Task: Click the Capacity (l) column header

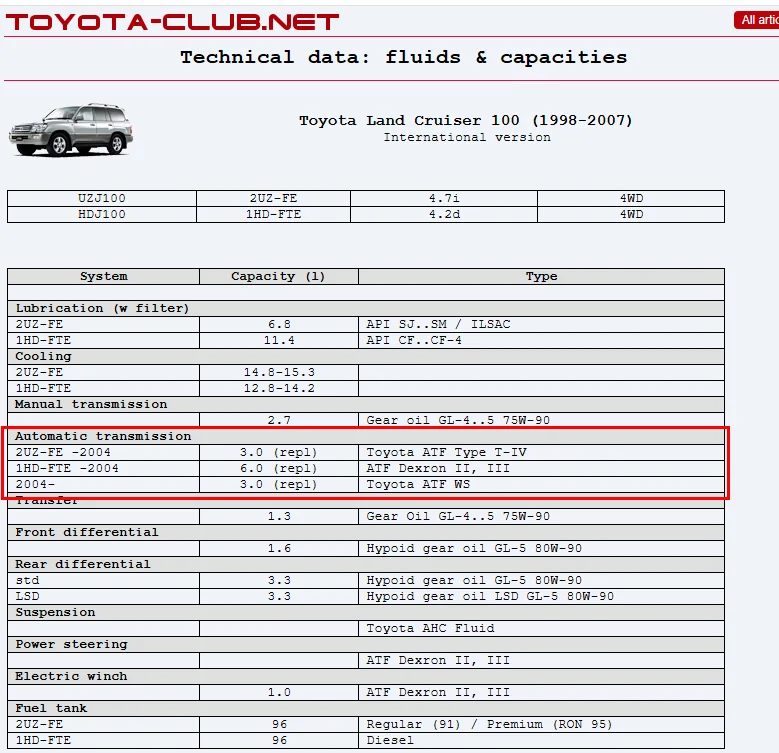Action: click(278, 276)
